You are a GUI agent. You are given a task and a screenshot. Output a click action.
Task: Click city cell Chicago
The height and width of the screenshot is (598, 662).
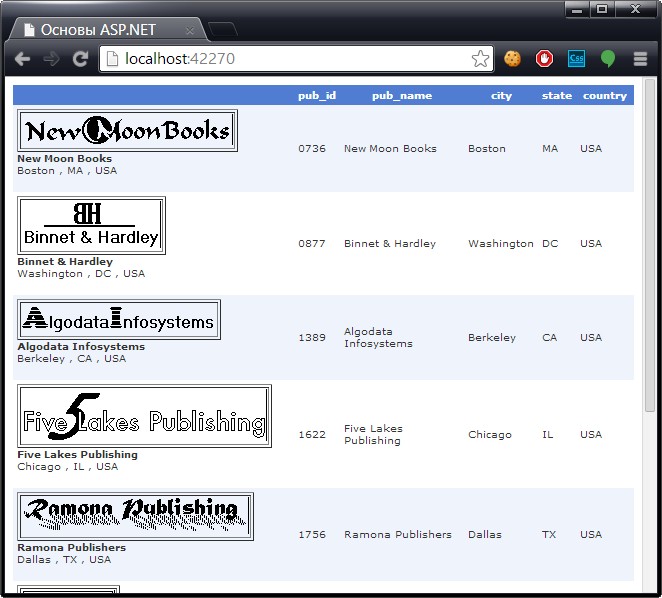490,435
